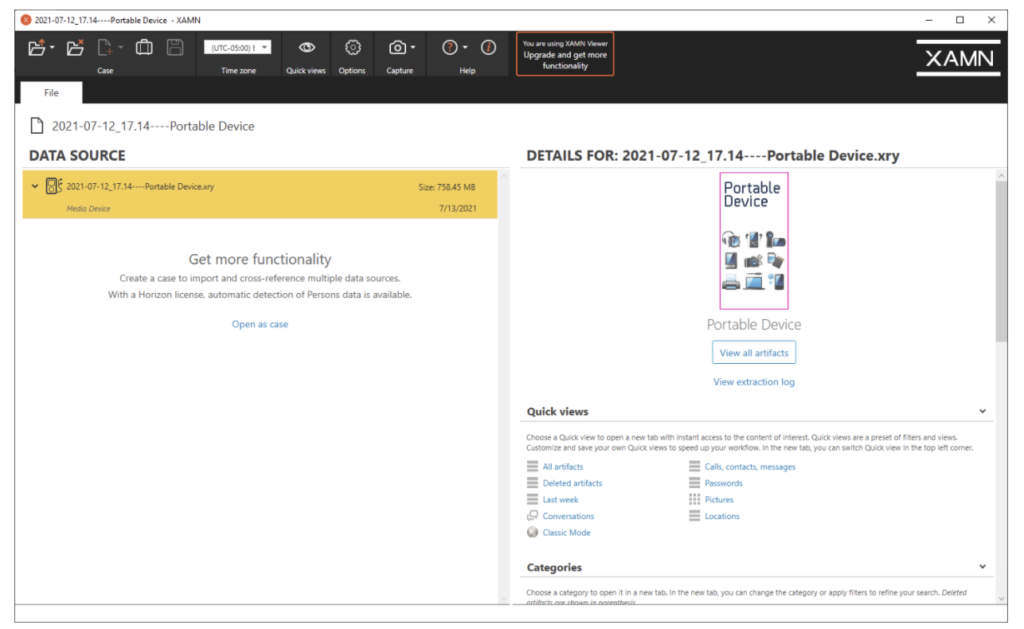The height and width of the screenshot is (629, 1024).
Task: Click the speech bubbles icon beside Conversations
Action: pos(532,515)
